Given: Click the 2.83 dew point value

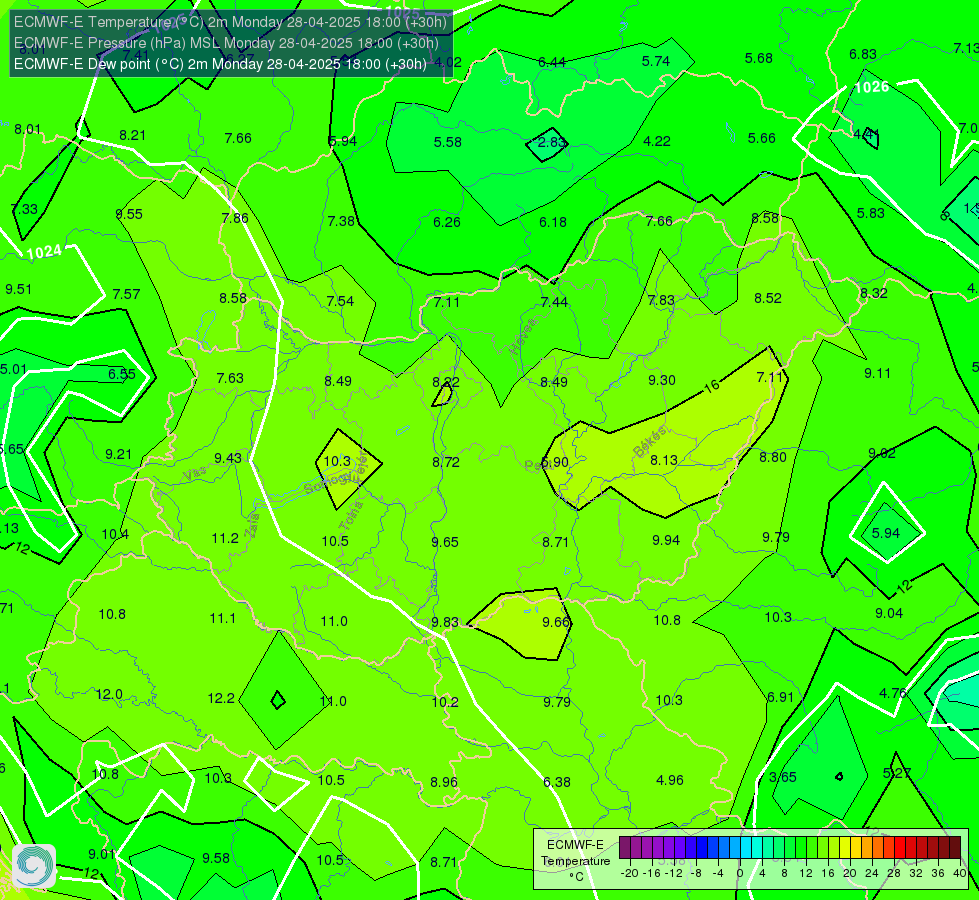Looking at the screenshot, I should coord(551,142).
